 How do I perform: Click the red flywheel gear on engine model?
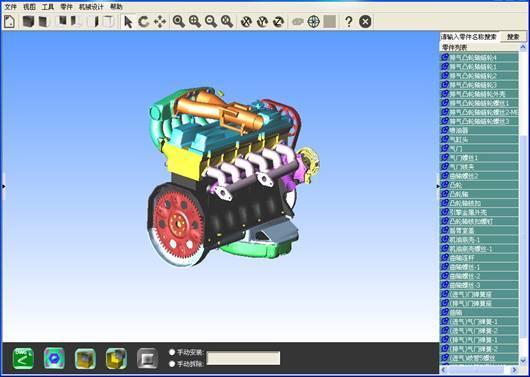click(x=177, y=224)
